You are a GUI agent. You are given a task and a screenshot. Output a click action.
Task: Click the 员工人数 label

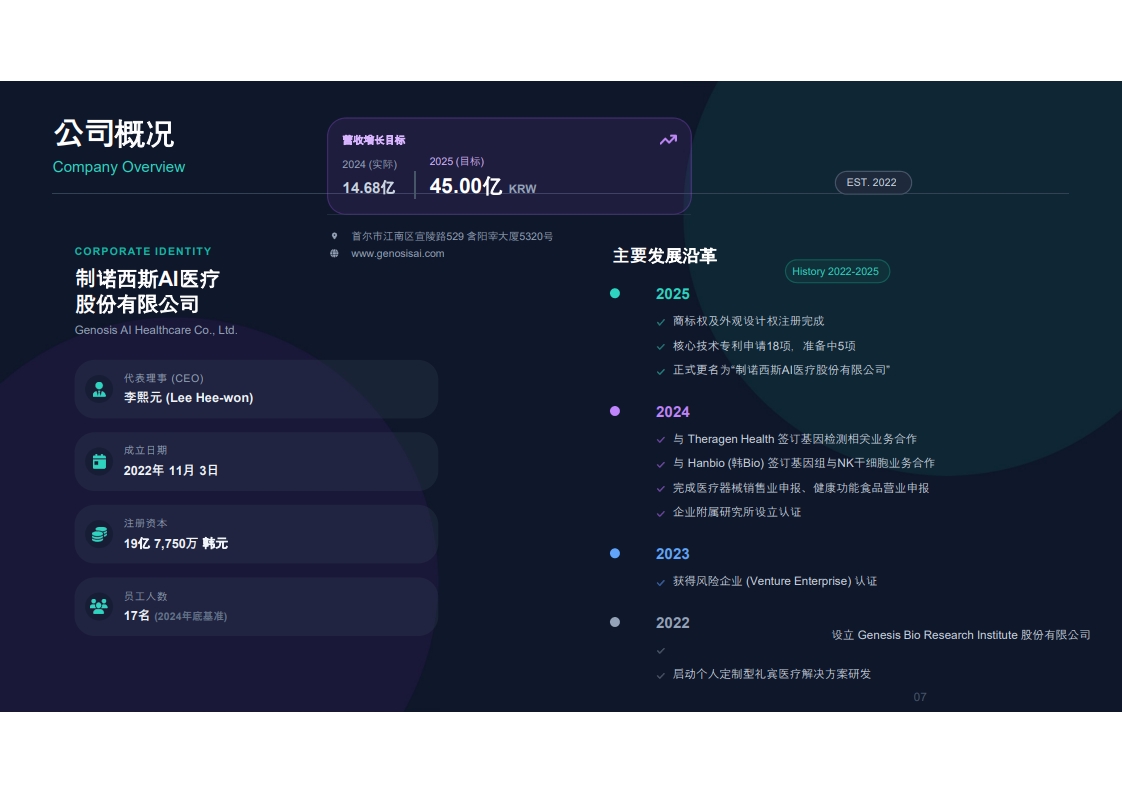(x=145, y=596)
